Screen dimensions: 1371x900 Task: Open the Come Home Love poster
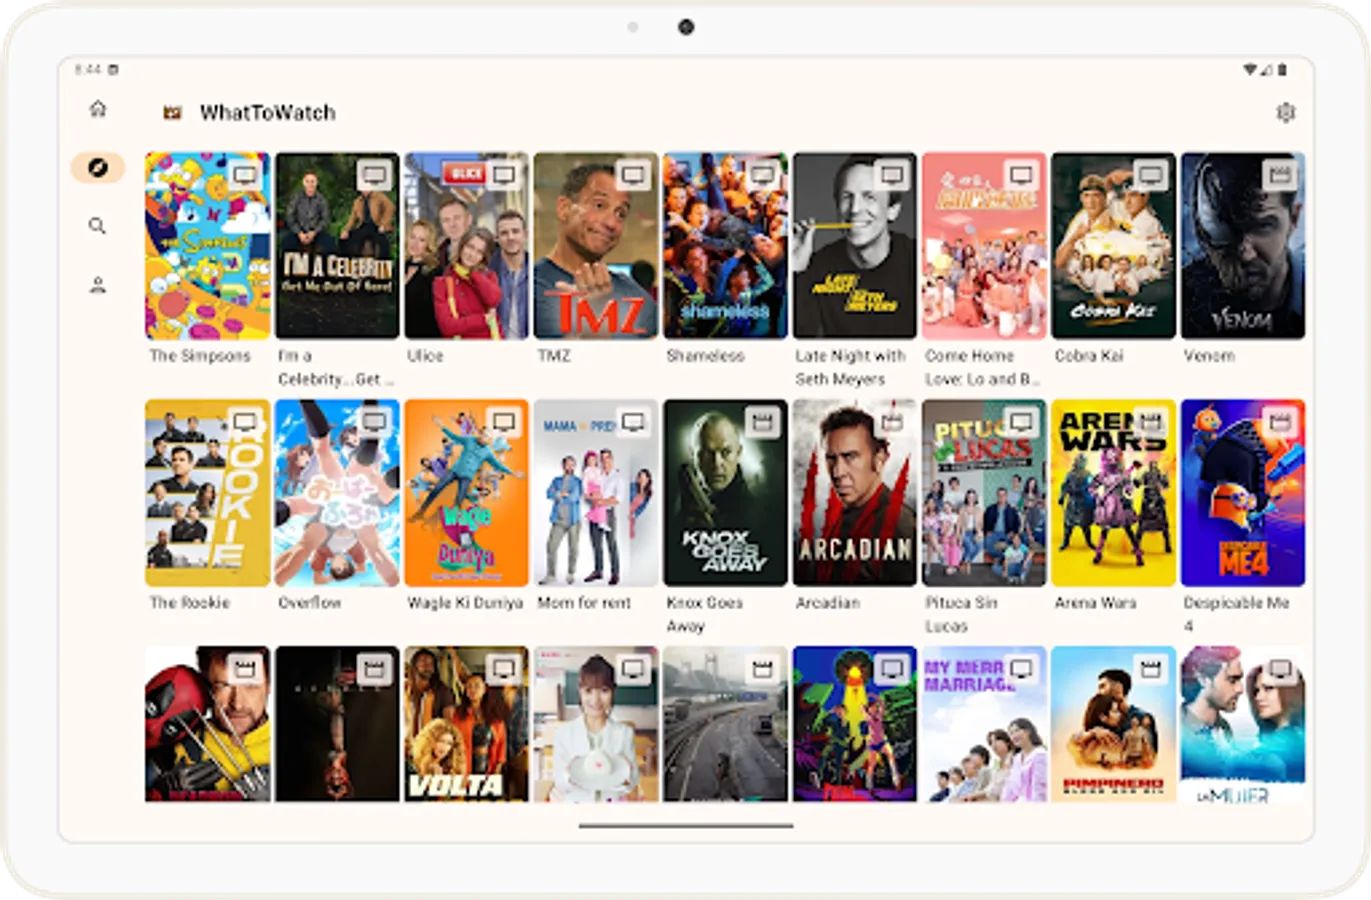(x=984, y=246)
